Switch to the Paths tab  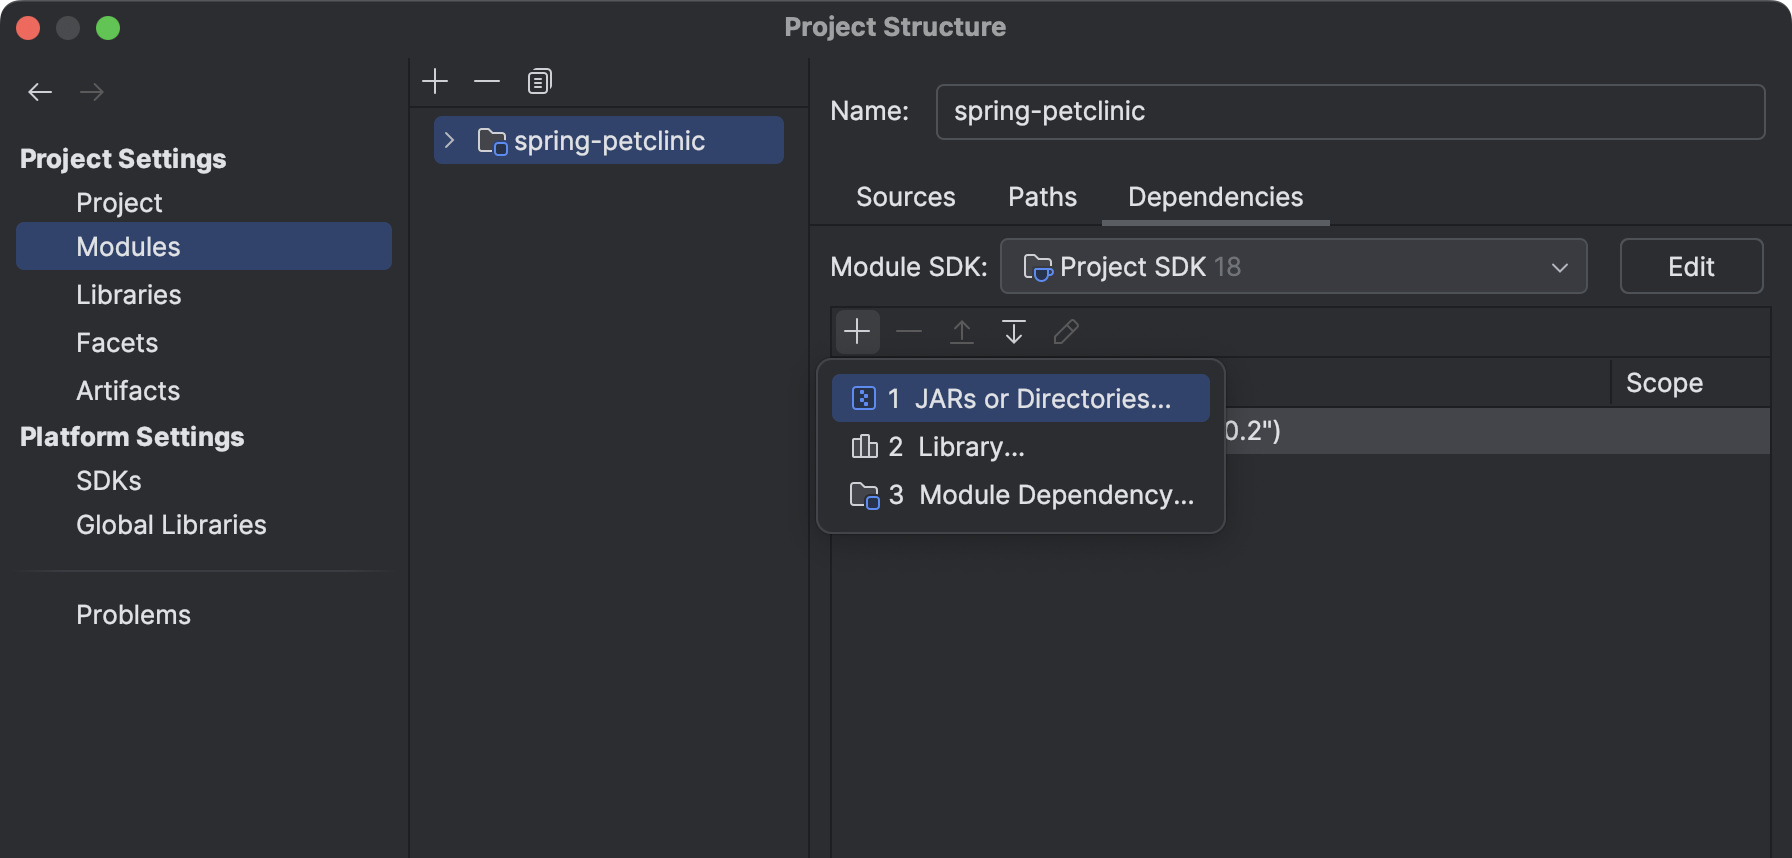(x=1042, y=197)
